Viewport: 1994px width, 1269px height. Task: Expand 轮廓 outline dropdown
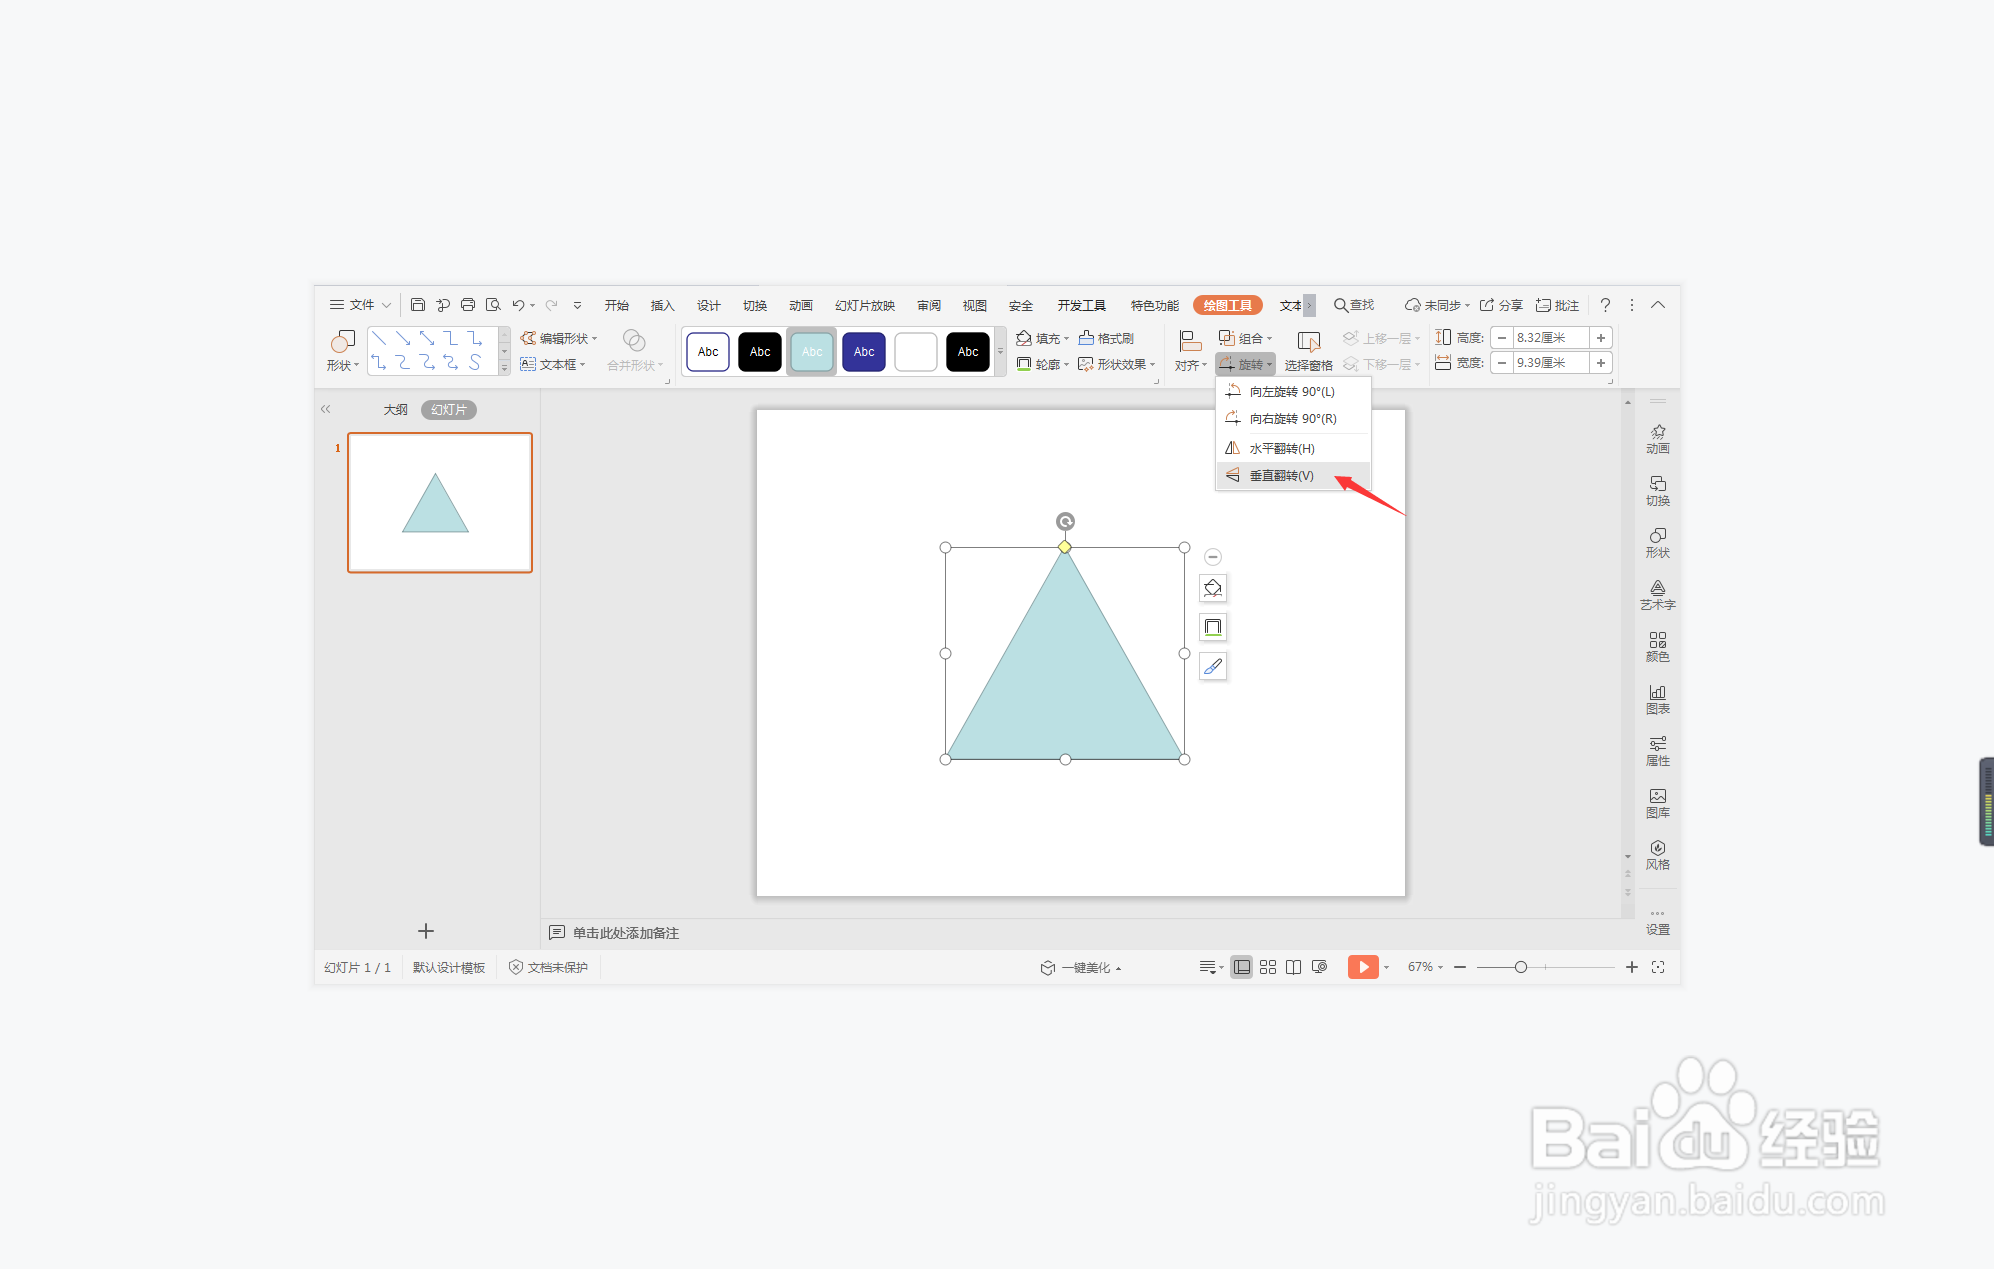coord(1043,364)
